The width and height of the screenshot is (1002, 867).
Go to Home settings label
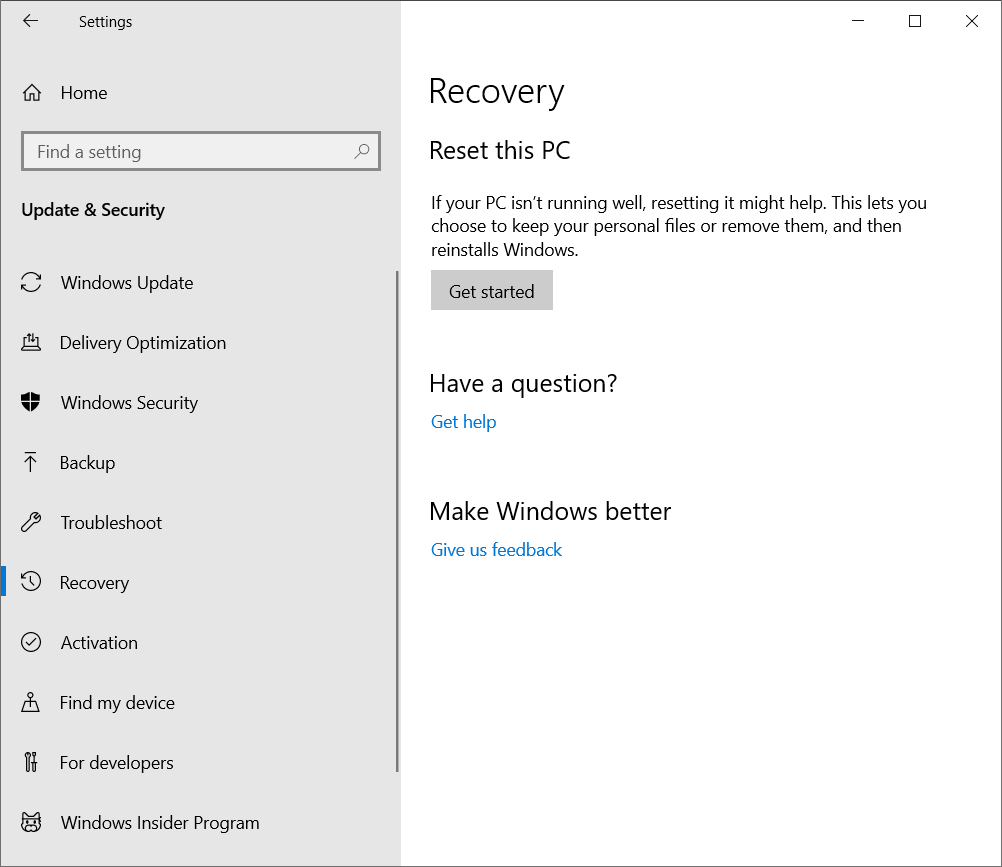(x=84, y=93)
